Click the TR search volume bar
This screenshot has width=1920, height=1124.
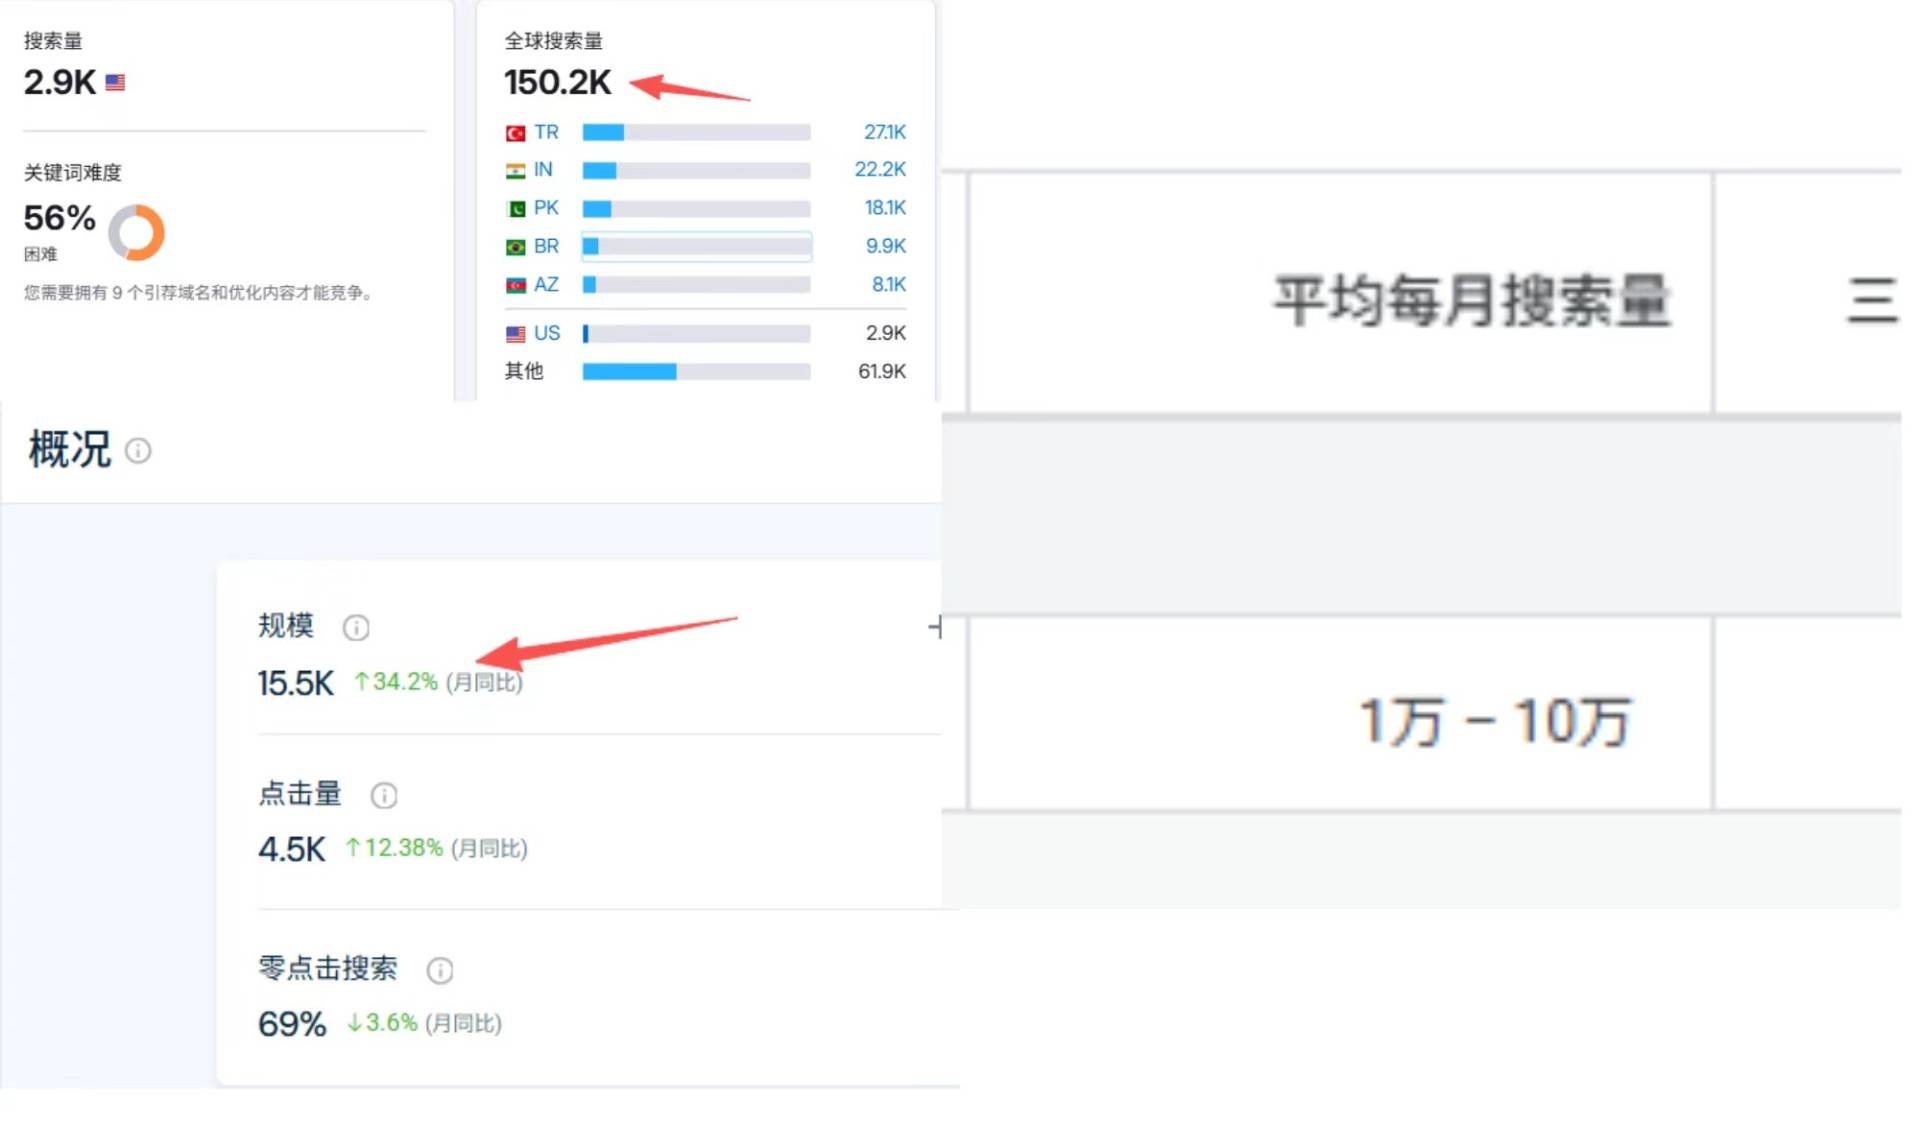696,132
